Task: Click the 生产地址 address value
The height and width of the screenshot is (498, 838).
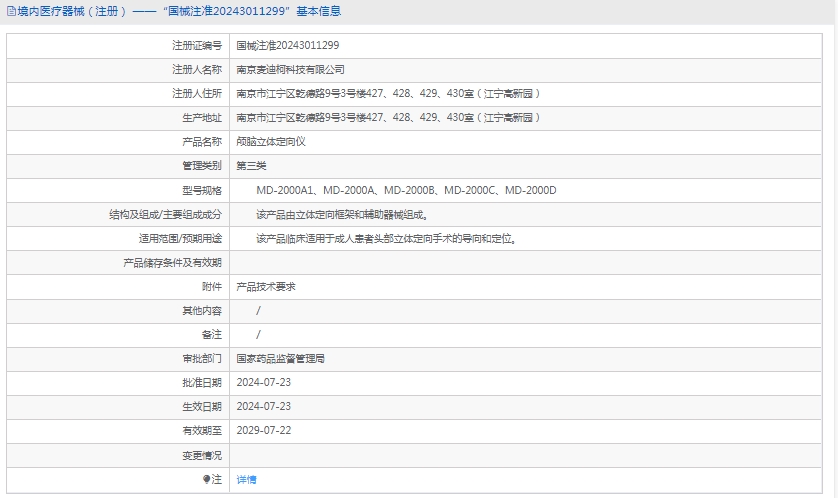Action: (x=388, y=118)
